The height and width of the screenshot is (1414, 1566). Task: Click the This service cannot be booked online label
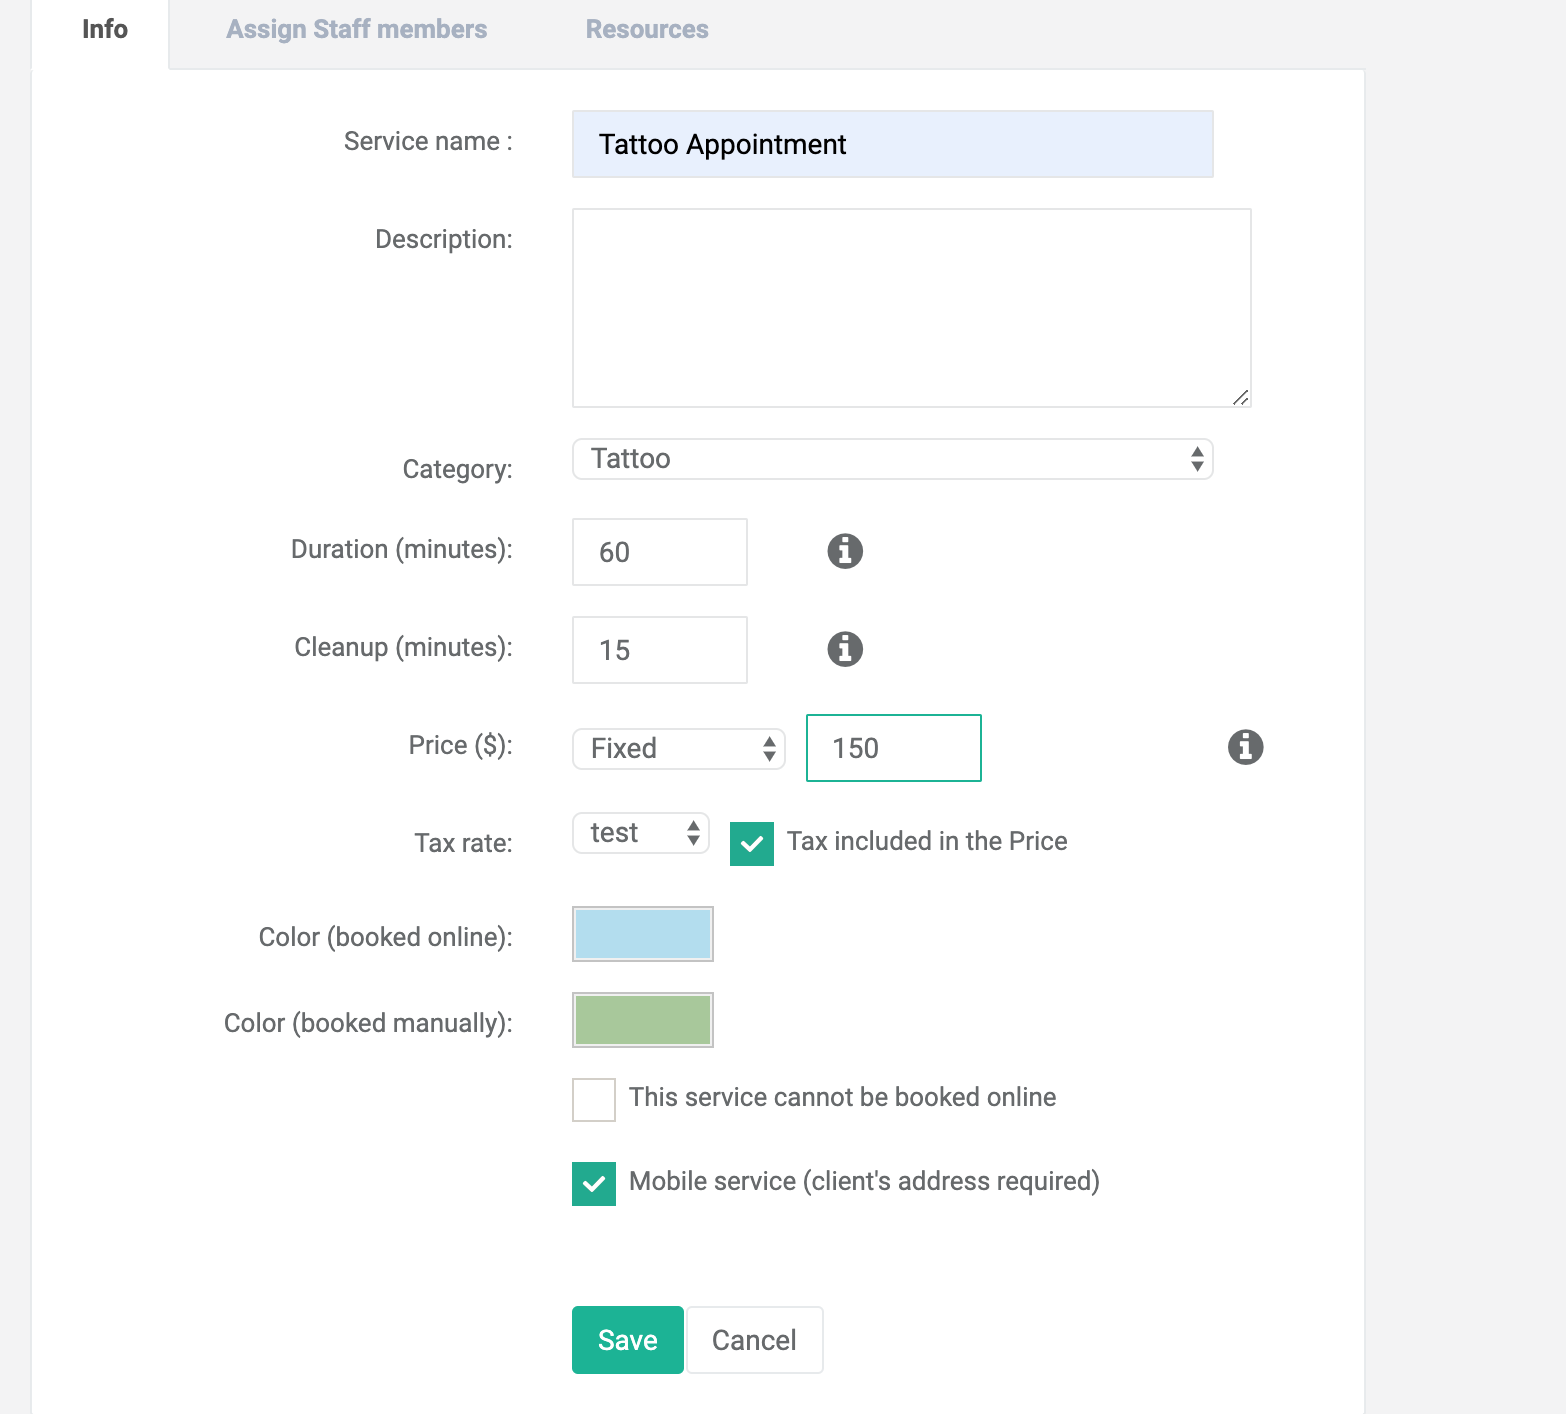pos(842,1097)
